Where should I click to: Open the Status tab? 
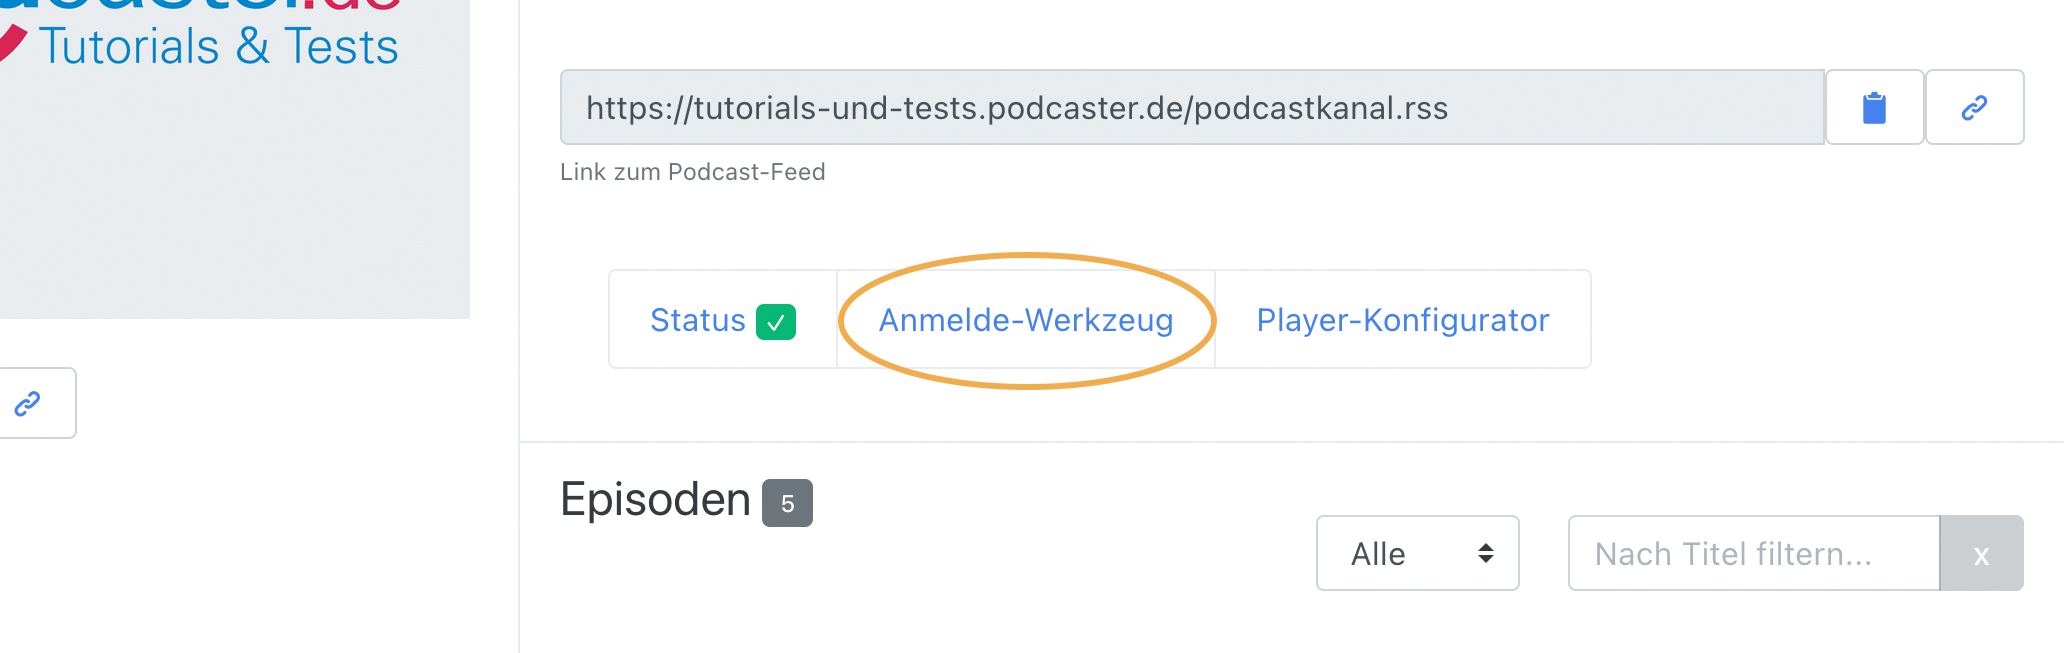[x=723, y=320]
